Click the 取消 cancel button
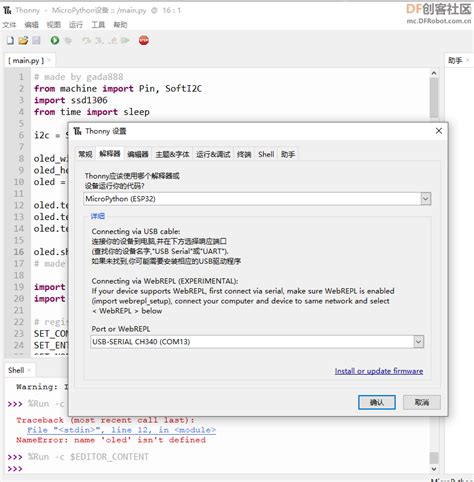Screen dimensions: 474x482 (x=422, y=402)
